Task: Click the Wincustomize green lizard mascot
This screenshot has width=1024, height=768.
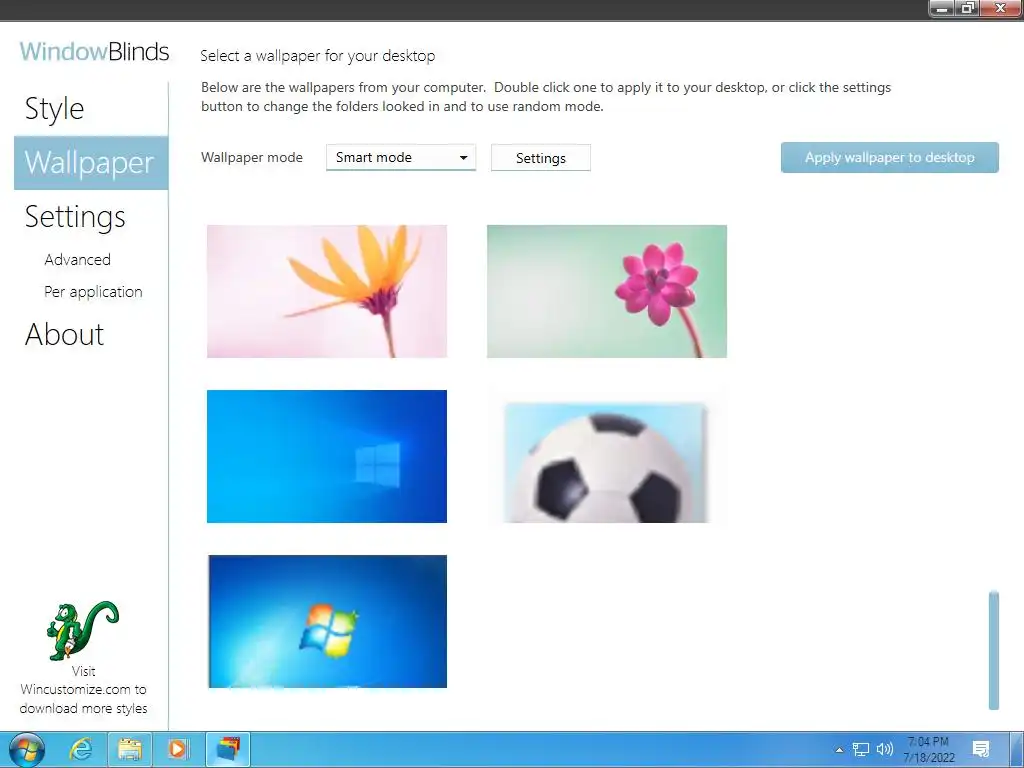Action: [x=83, y=630]
